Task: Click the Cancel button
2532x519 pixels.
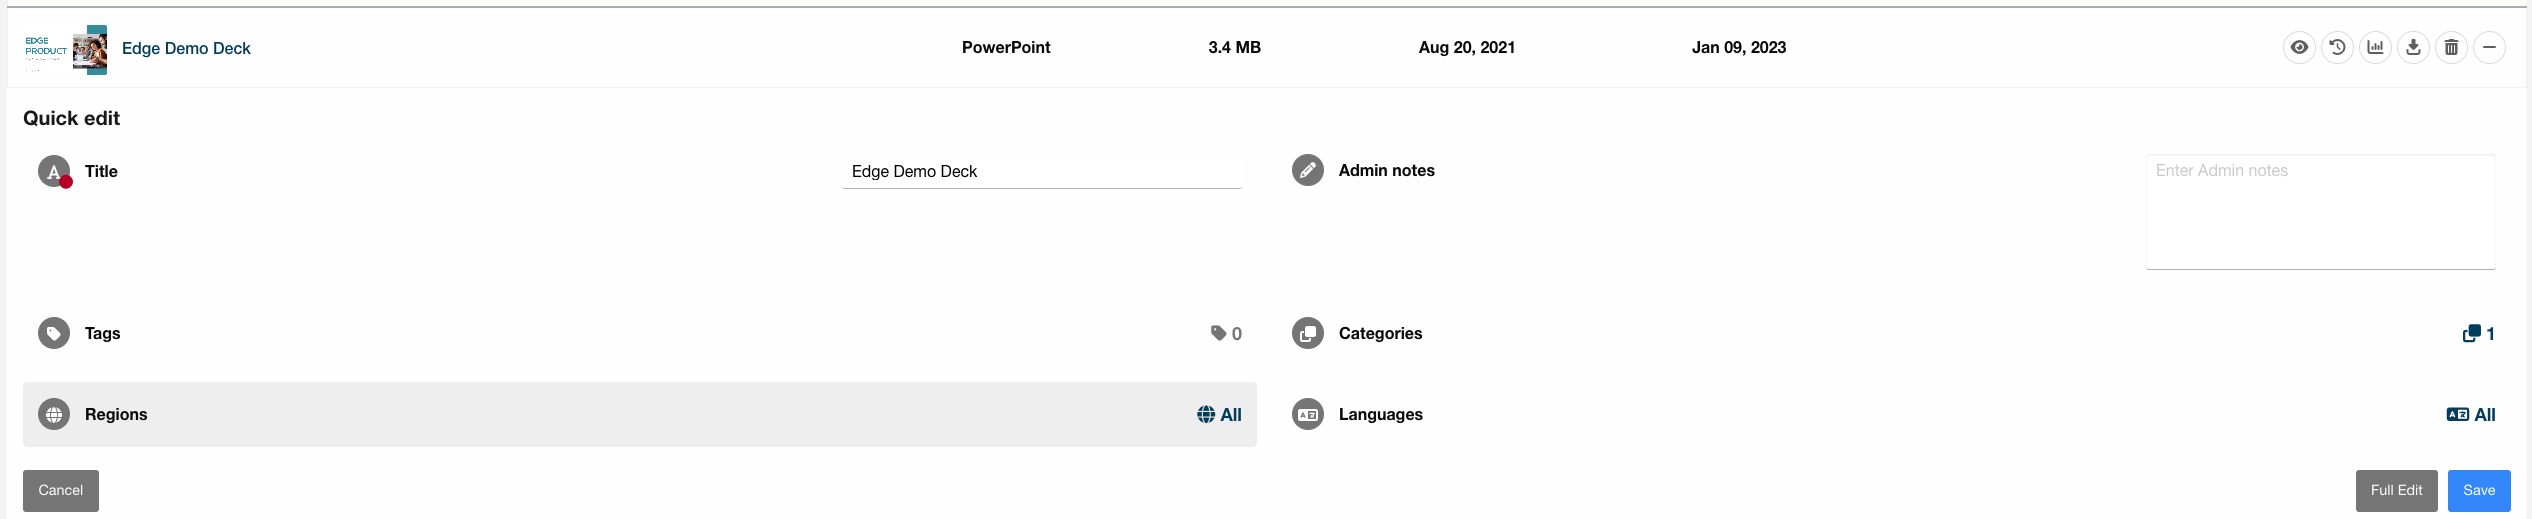Action: (x=61, y=490)
